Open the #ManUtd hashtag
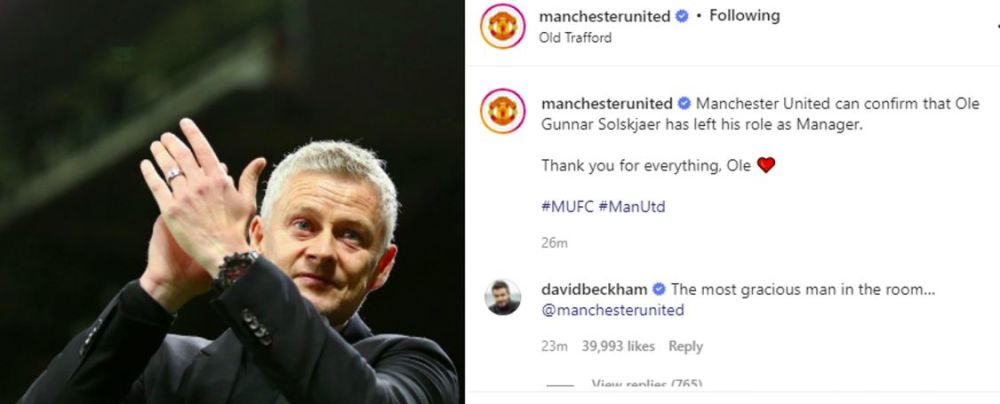 pos(632,207)
